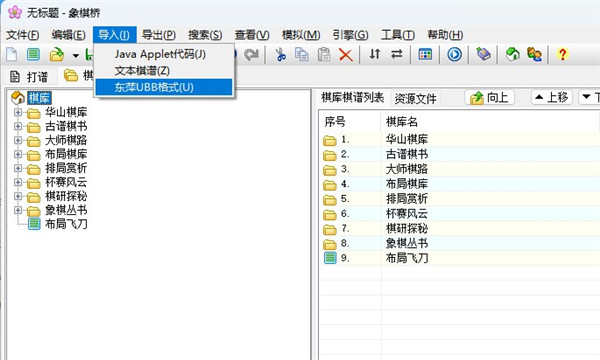
Task: Select 华山棋库 folder in the tree
Action: 66,112
